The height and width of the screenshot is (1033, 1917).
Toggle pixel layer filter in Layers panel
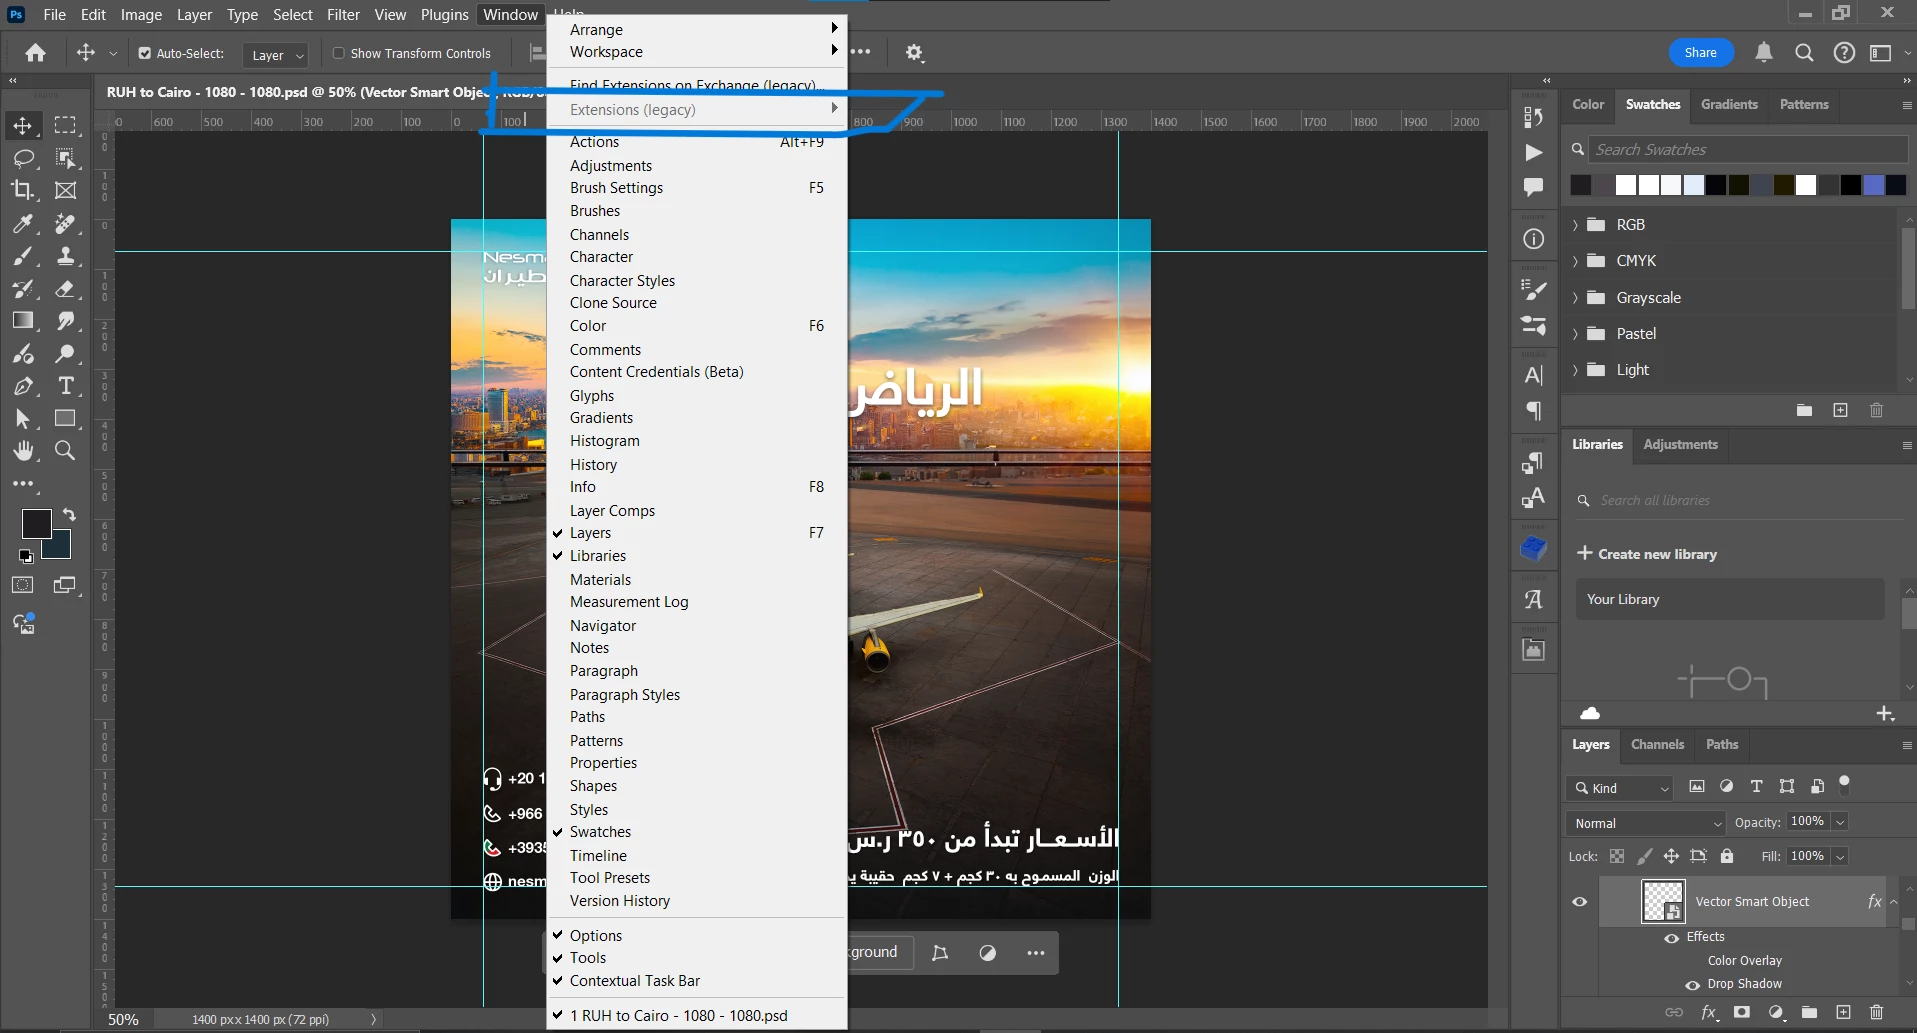(x=1697, y=787)
